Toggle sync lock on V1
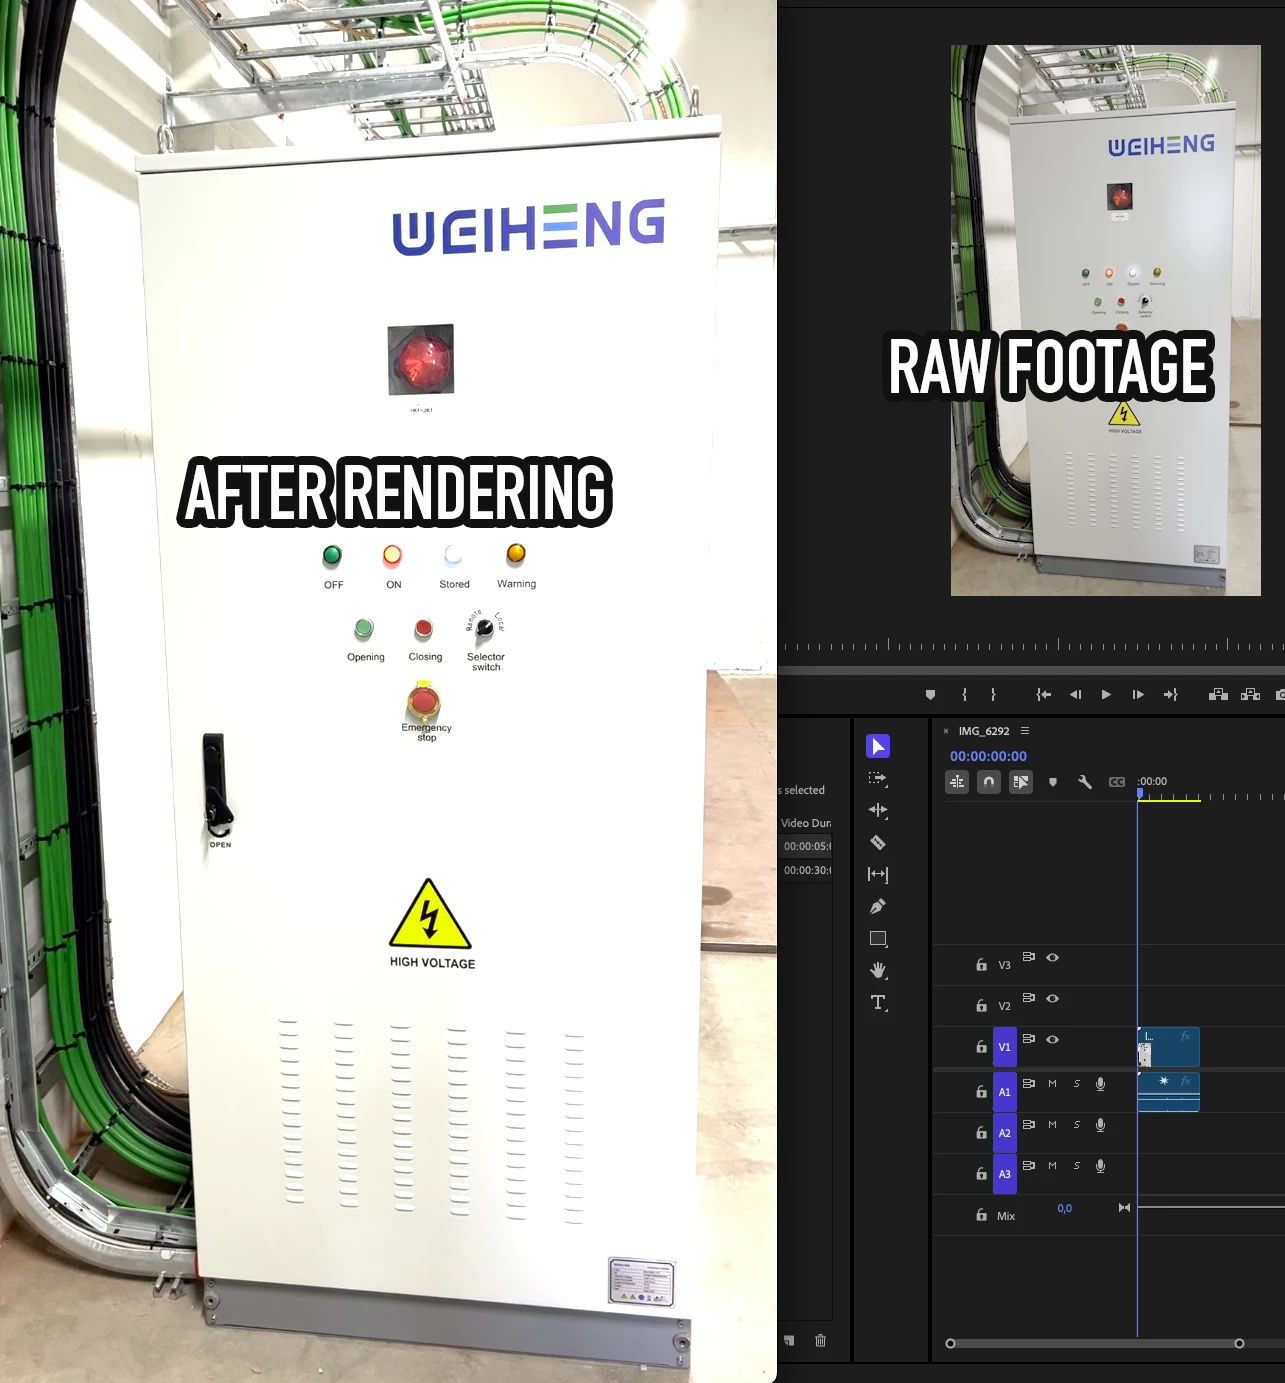 [1028, 1039]
